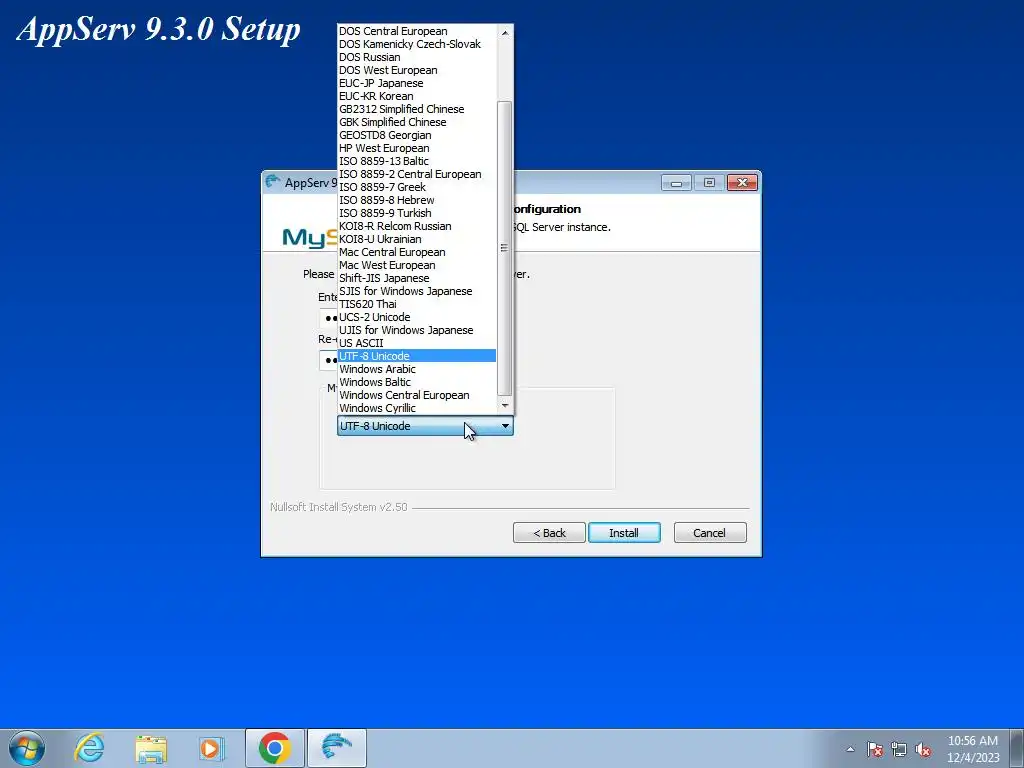Image resolution: width=1024 pixels, height=768 pixels.
Task: Open network status tray icon
Action: pyautogui.click(x=899, y=749)
